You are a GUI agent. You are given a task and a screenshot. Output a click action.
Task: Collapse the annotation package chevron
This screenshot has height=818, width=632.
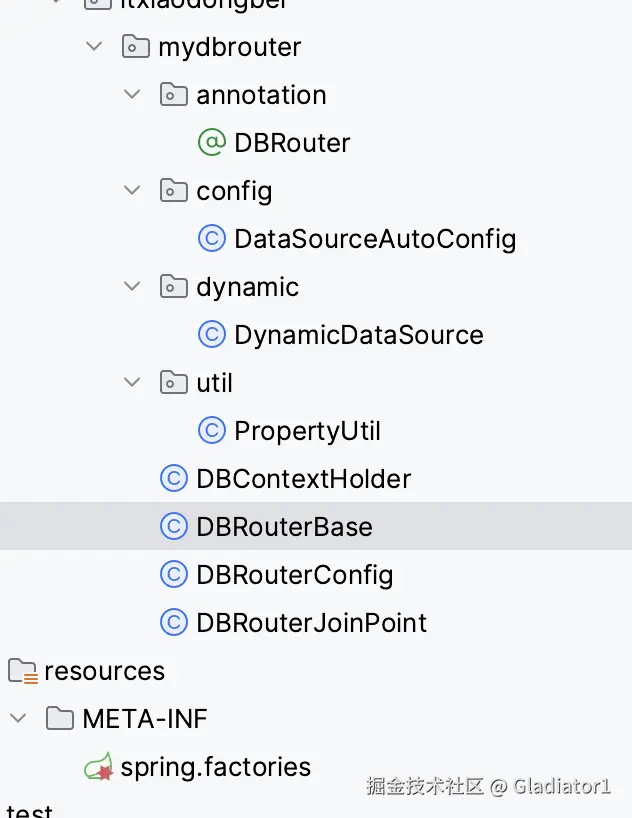click(133, 95)
